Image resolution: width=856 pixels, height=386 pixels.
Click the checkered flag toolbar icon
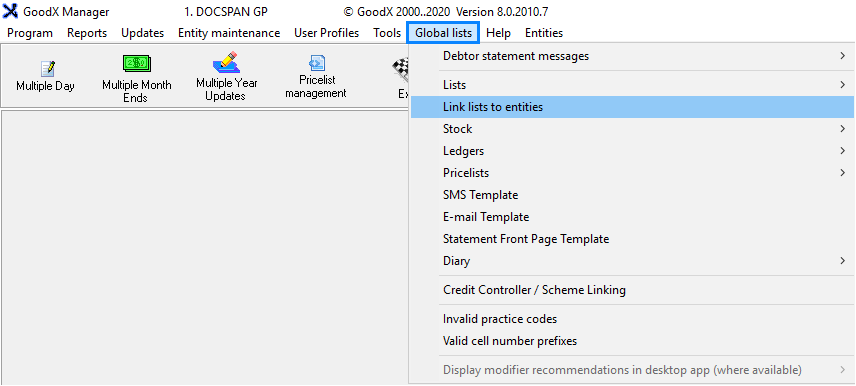coord(401,68)
